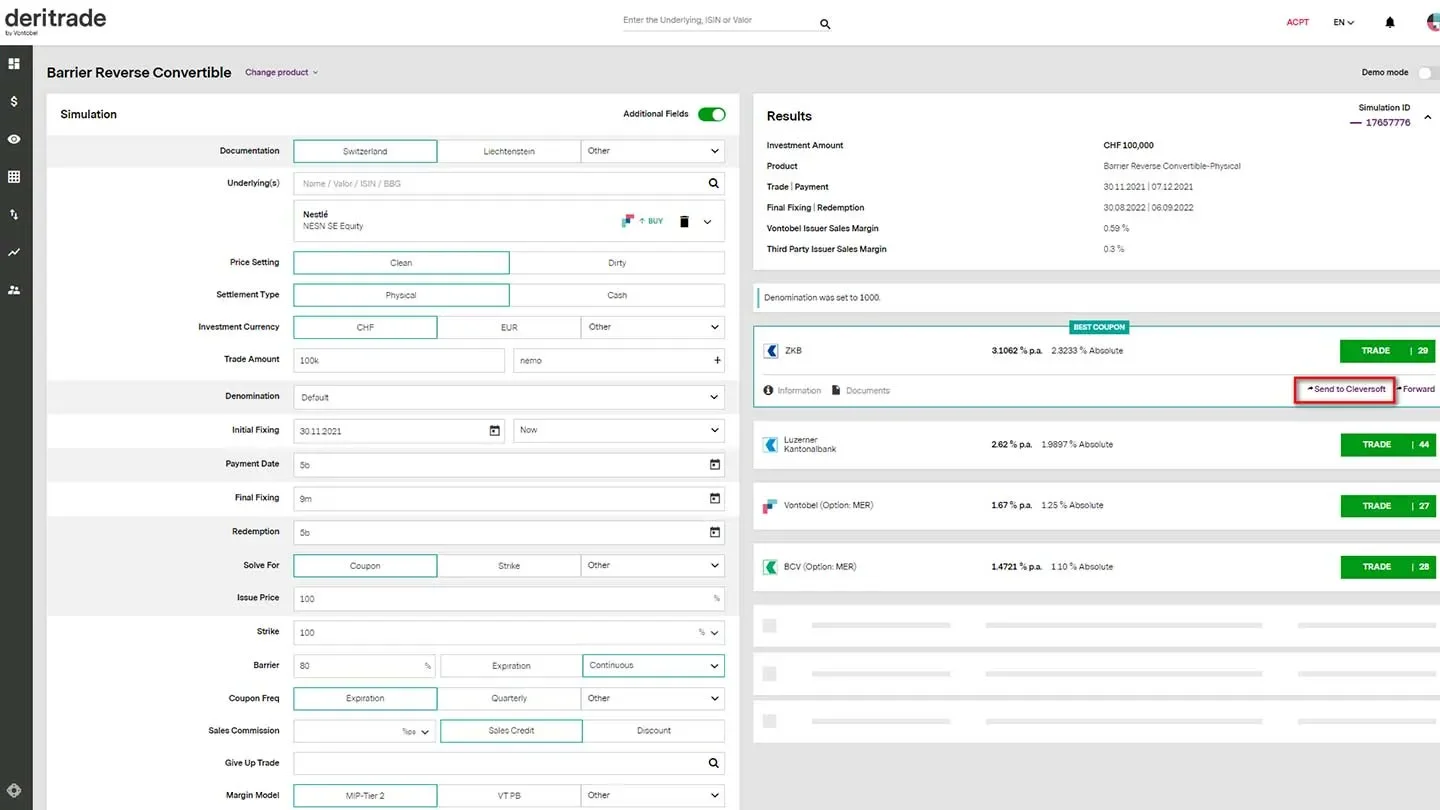This screenshot has width=1440, height=810.
Task: Click the Issue Price 100 field
Action: pos(509,599)
